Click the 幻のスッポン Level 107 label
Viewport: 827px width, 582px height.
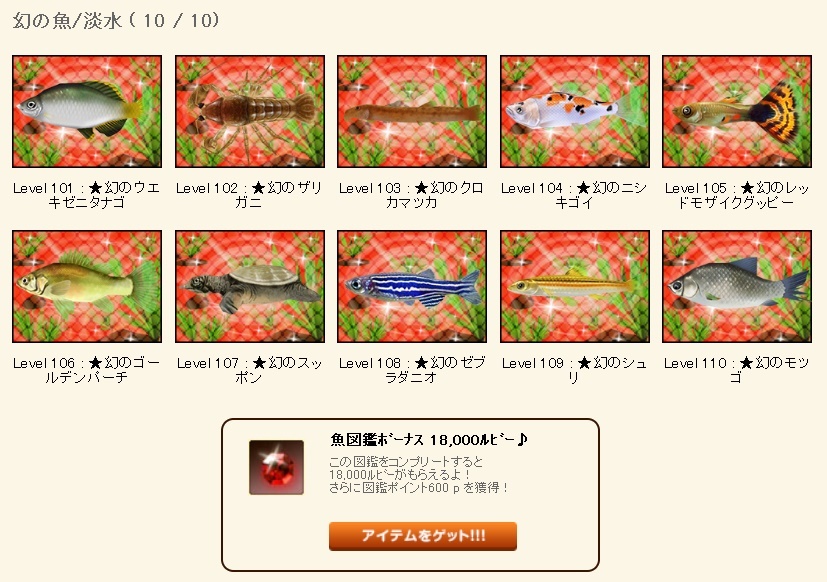pos(249,370)
